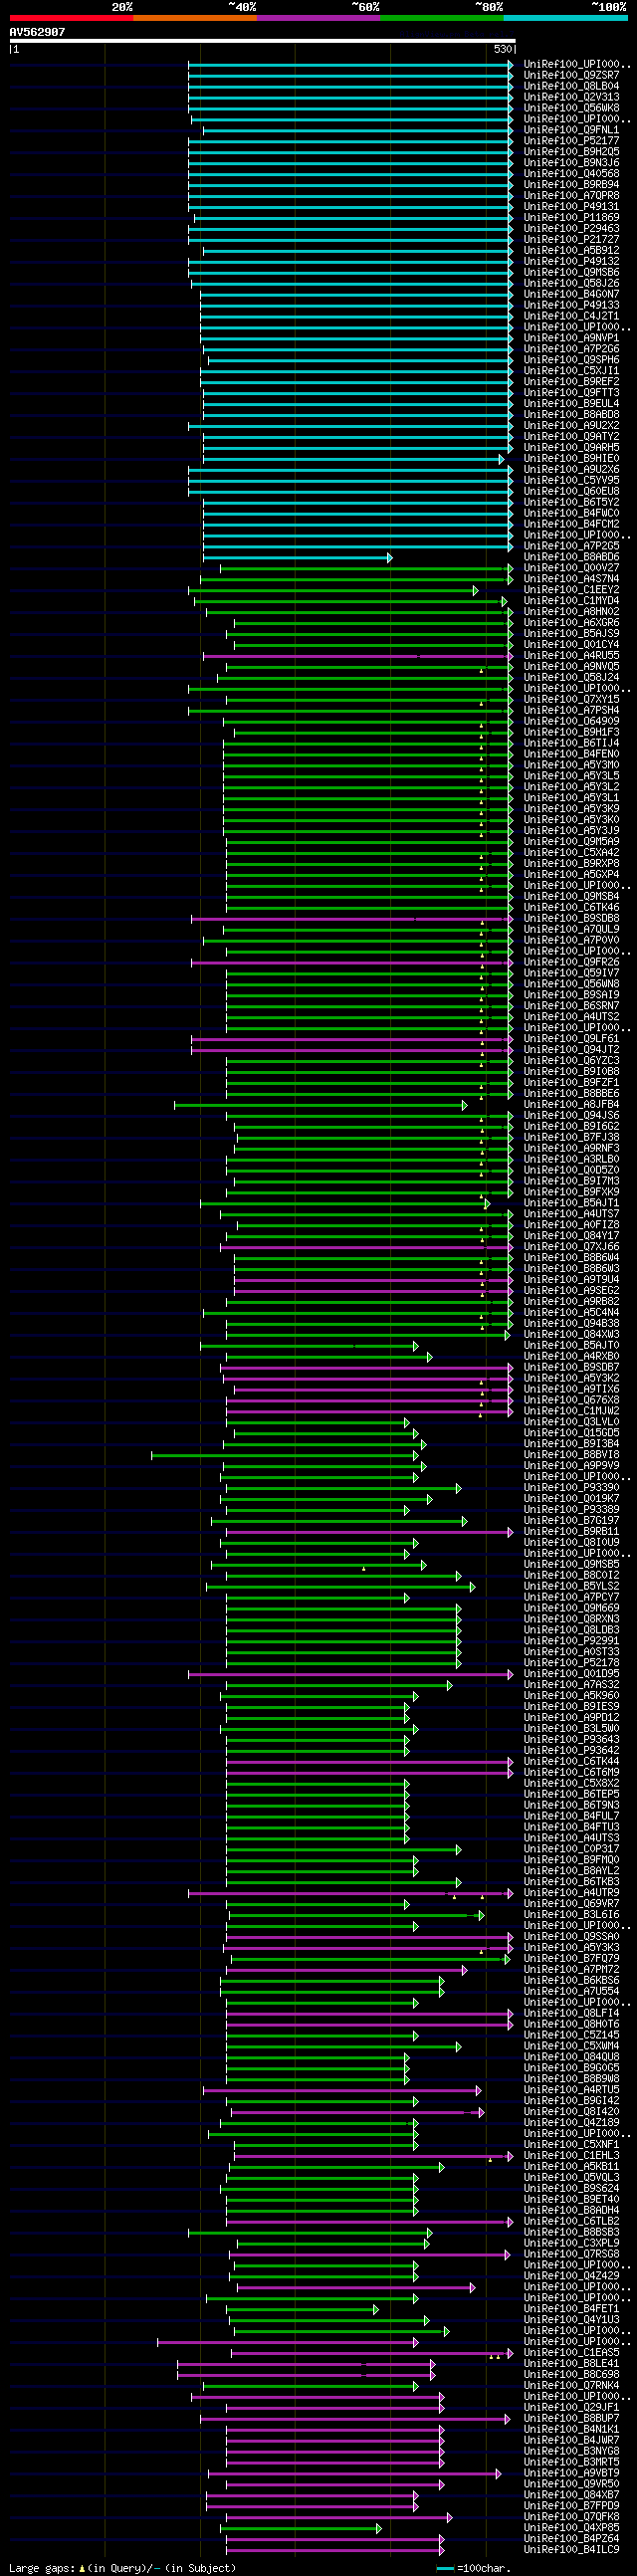The height and width of the screenshot is (2576, 637).
Task: Open hit UniRef100_P52177
Action: 571,141
